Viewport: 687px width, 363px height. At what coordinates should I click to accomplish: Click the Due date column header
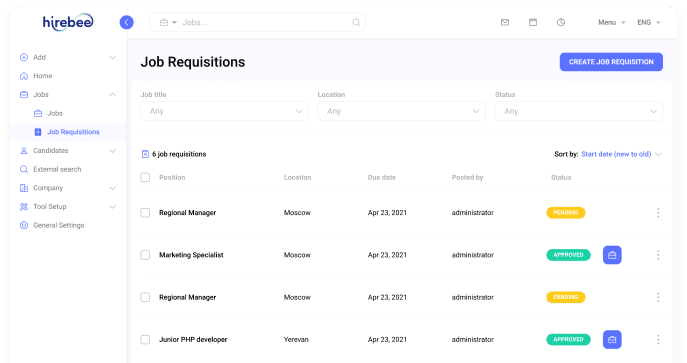(x=382, y=177)
